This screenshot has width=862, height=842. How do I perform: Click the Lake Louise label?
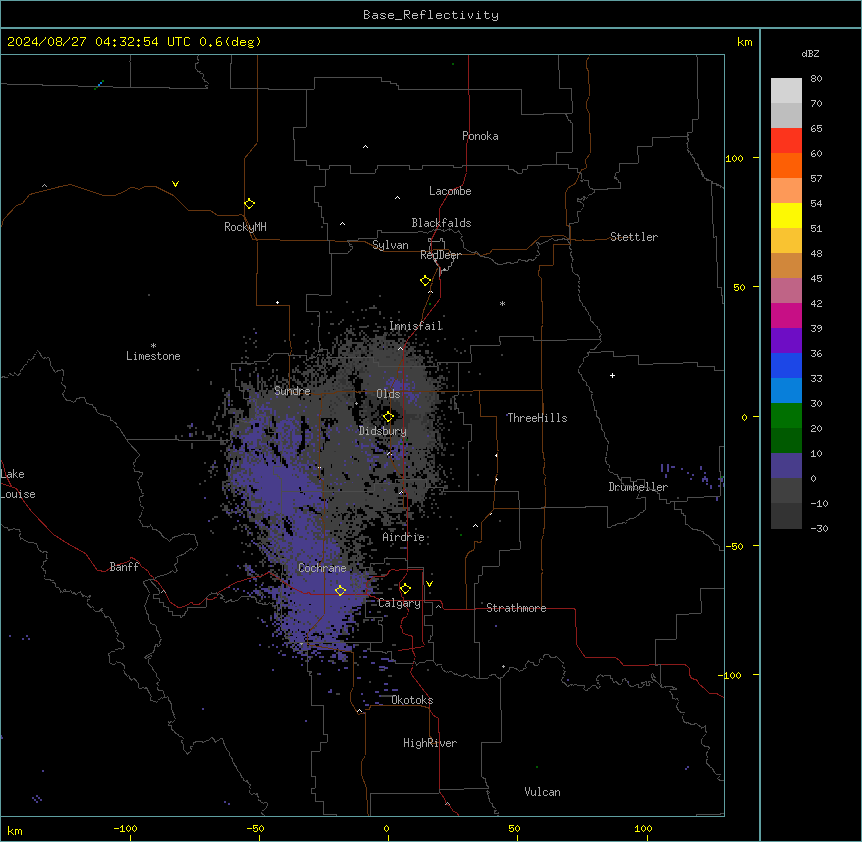pos(18,484)
